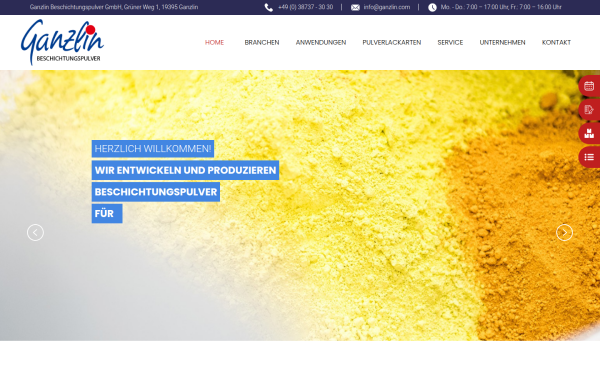Open the PULVERLACKKARTEN menu item
The height and width of the screenshot is (375, 600).
(391, 42)
